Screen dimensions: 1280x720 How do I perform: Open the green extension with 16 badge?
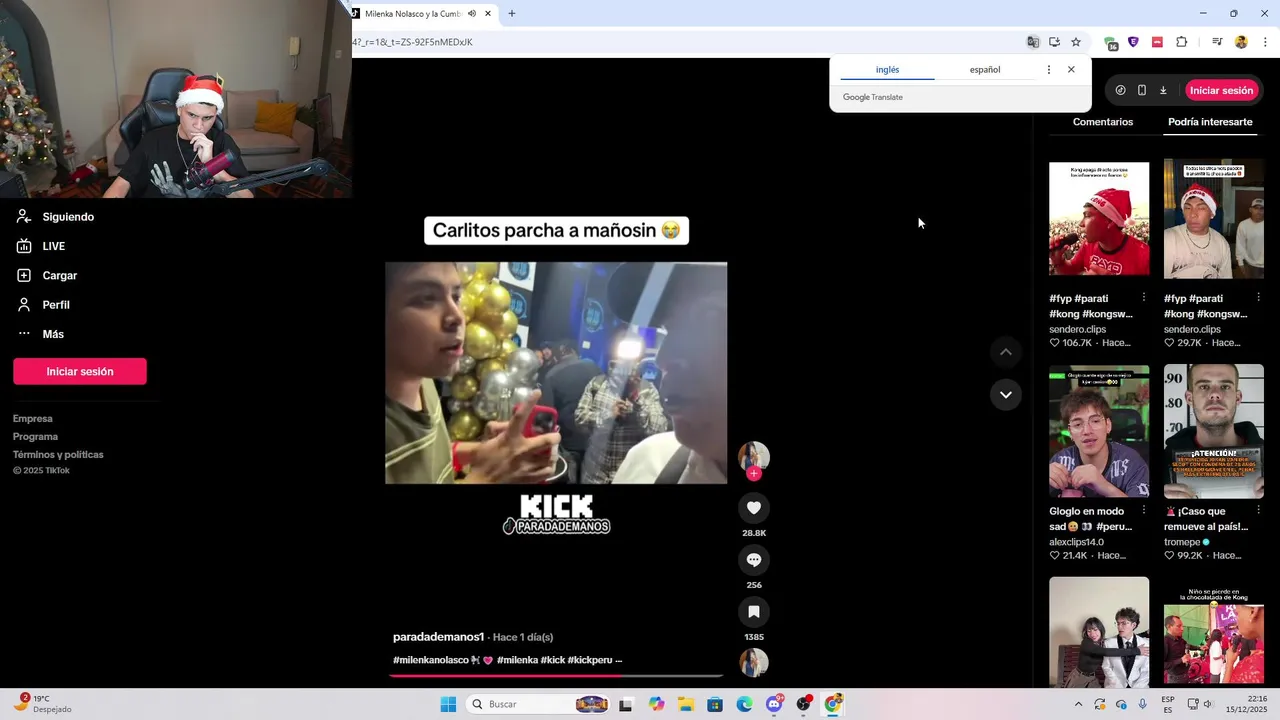1111,43
